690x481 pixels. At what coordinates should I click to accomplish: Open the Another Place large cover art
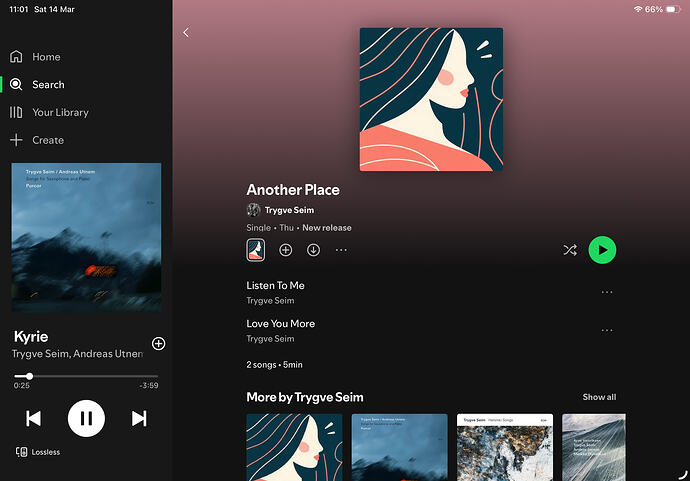coord(431,99)
